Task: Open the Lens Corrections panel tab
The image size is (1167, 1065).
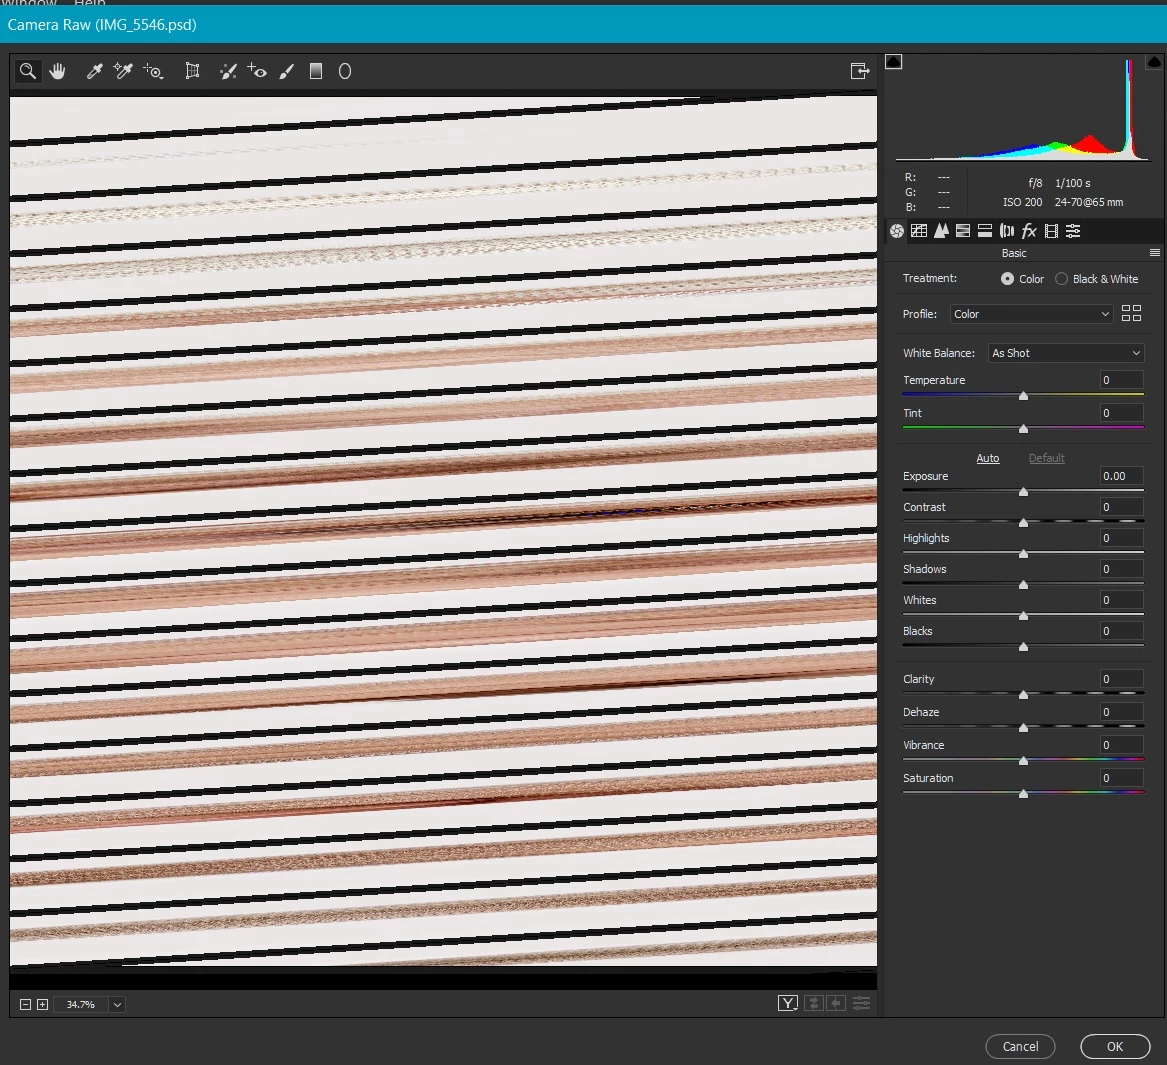Action: coord(1007,231)
